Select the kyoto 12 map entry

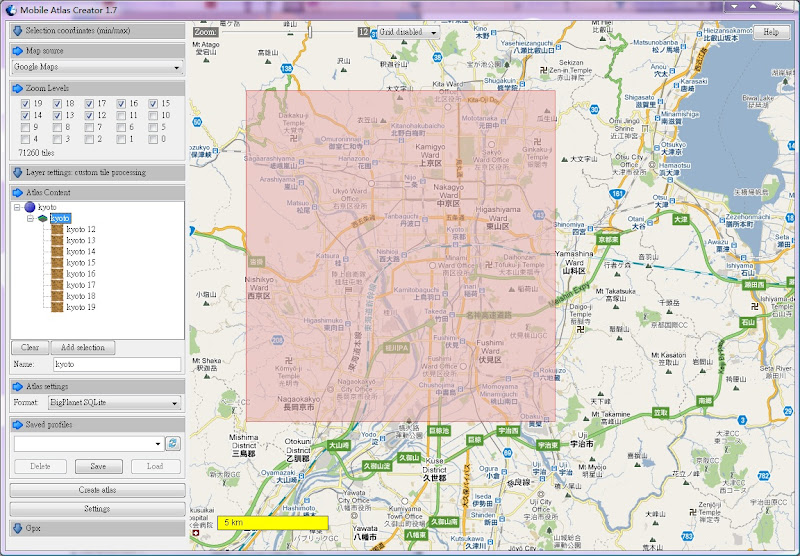[x=81, y=229]
